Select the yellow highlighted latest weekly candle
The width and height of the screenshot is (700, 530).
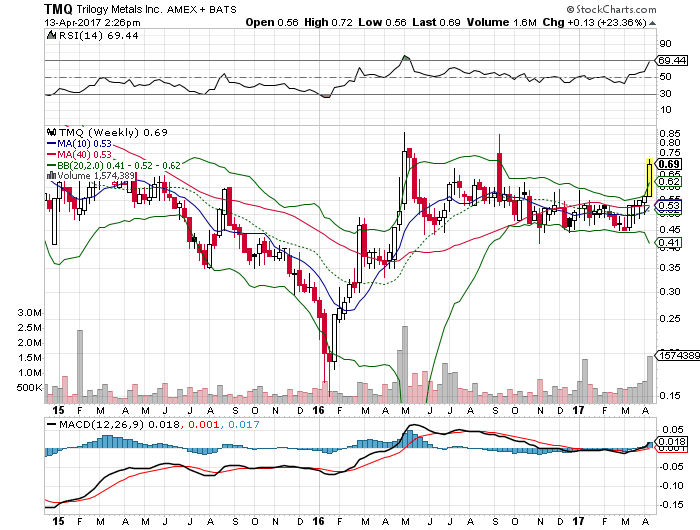coord(650,177)
